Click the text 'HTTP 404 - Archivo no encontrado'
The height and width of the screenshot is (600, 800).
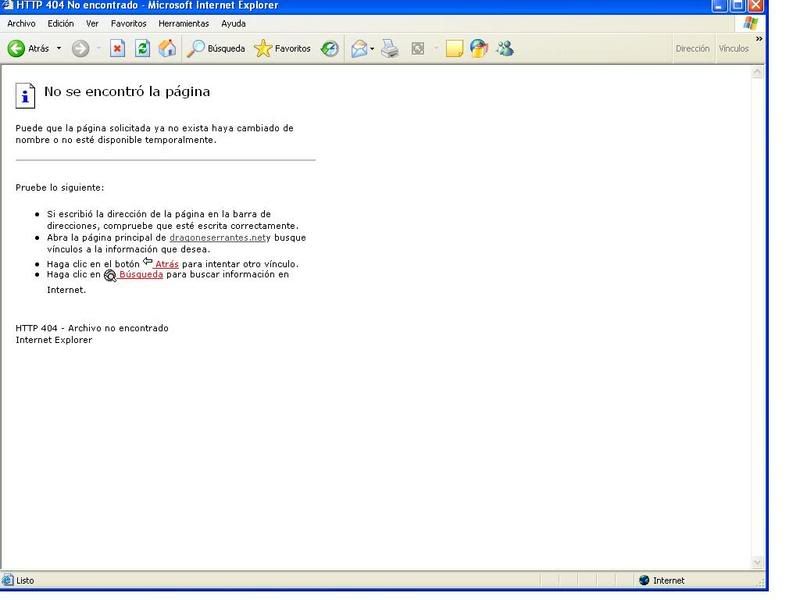92,328
